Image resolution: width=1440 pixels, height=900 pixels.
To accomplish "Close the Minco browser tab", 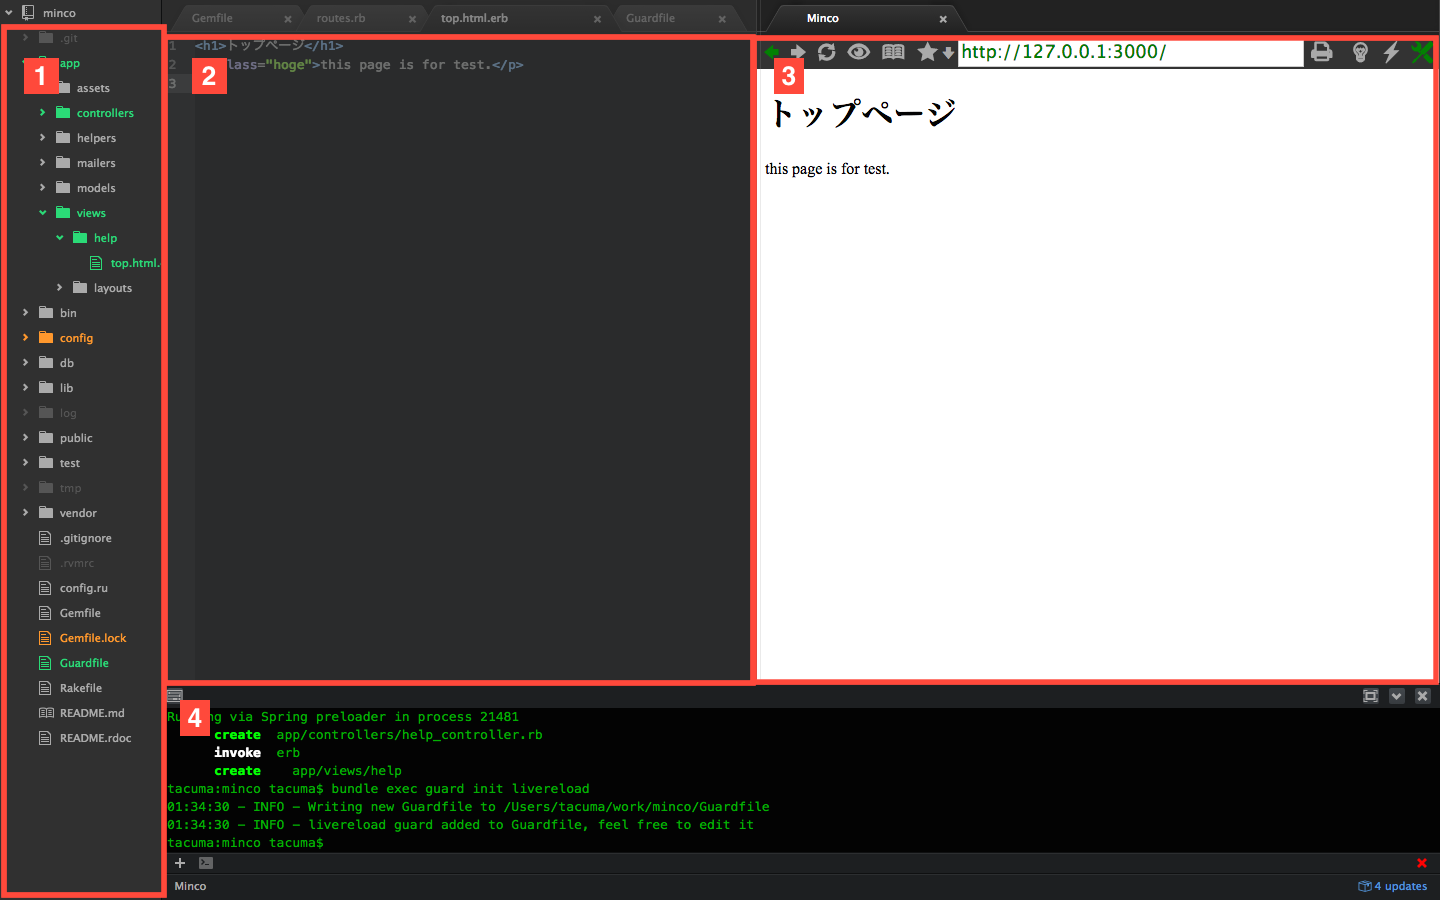I will (943, 19).
